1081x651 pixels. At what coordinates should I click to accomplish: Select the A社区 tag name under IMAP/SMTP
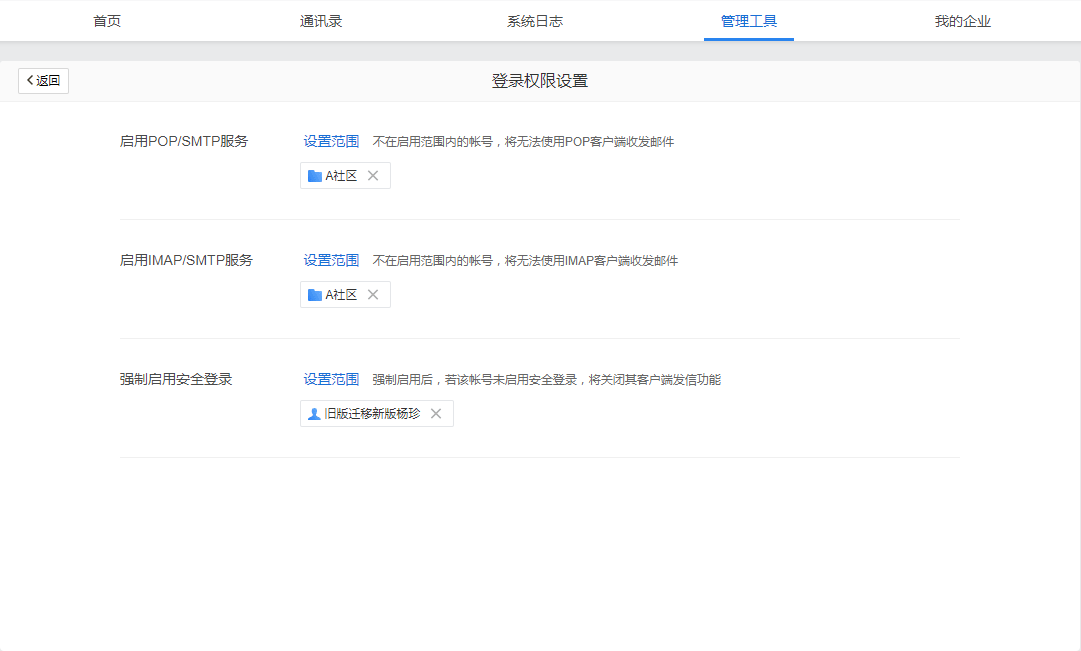[x=341, y=295]
